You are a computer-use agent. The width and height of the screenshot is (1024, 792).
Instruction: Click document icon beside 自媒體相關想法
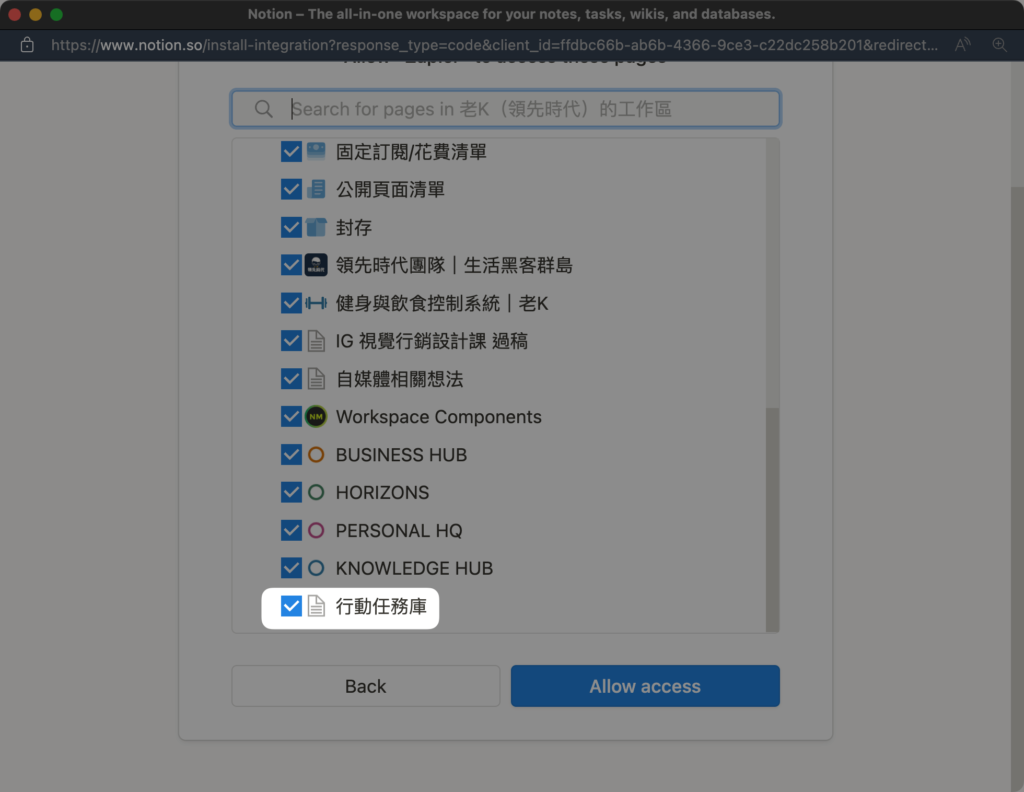[316, 379]
